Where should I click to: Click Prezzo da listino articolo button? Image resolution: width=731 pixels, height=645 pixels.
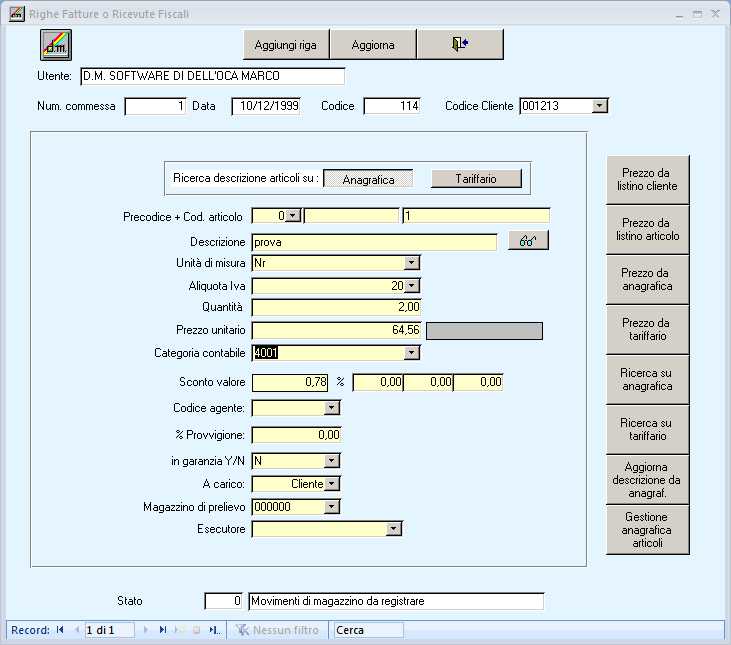[647, 229]
